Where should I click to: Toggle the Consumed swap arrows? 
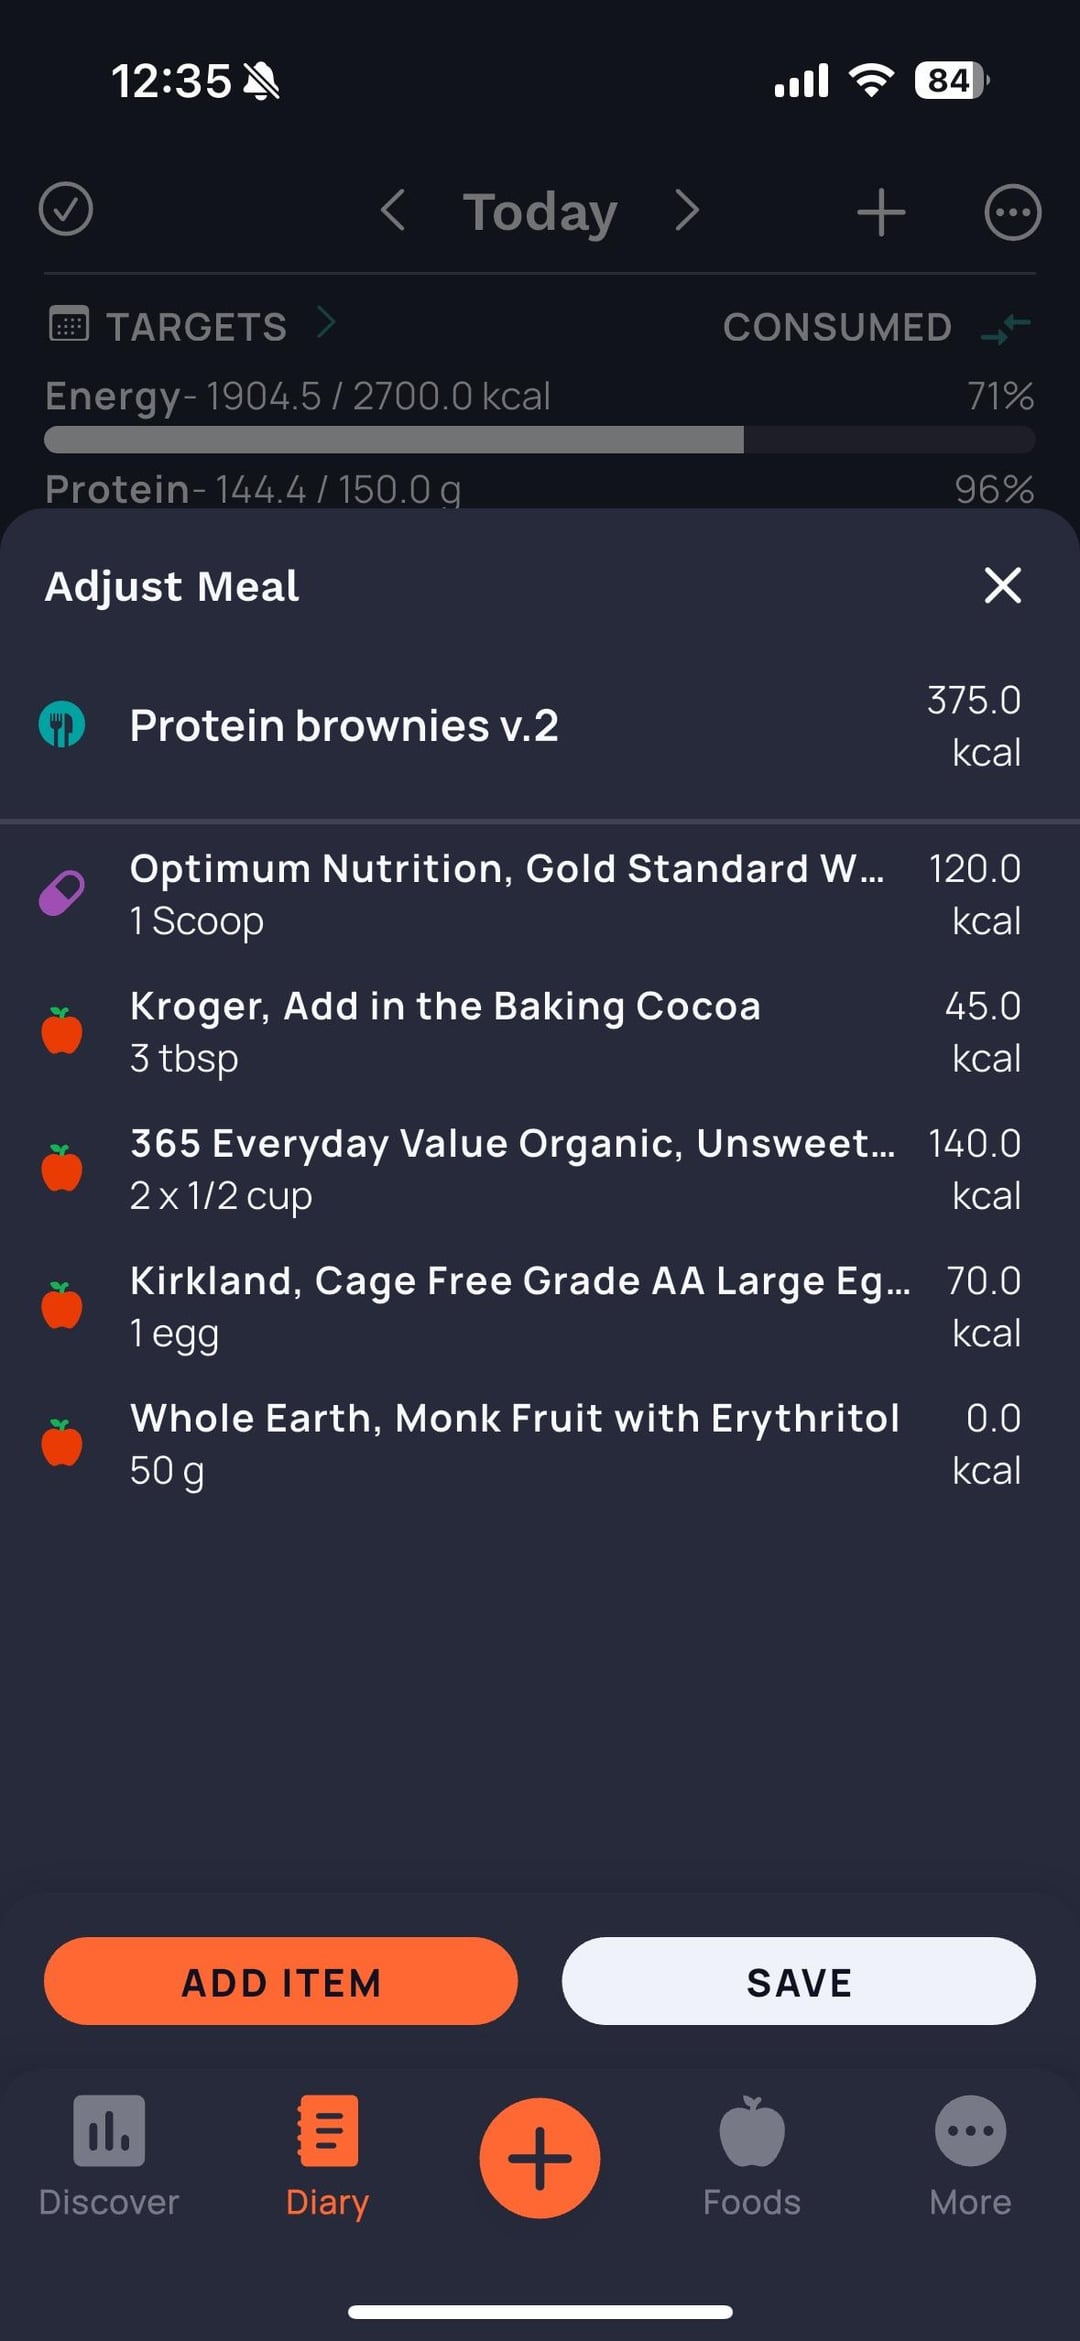pos(1006,327)
